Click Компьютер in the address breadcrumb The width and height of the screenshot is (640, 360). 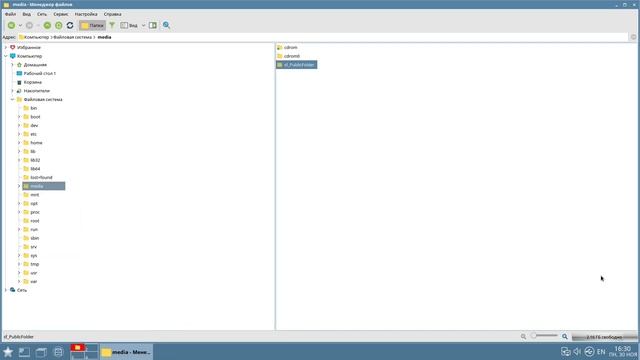coord(36,37)
